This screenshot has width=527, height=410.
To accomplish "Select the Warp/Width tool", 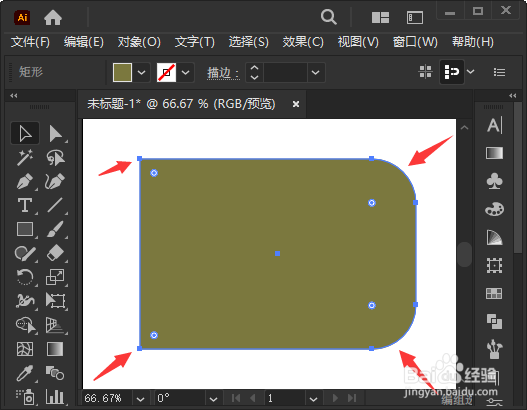I will coord(25,301).
